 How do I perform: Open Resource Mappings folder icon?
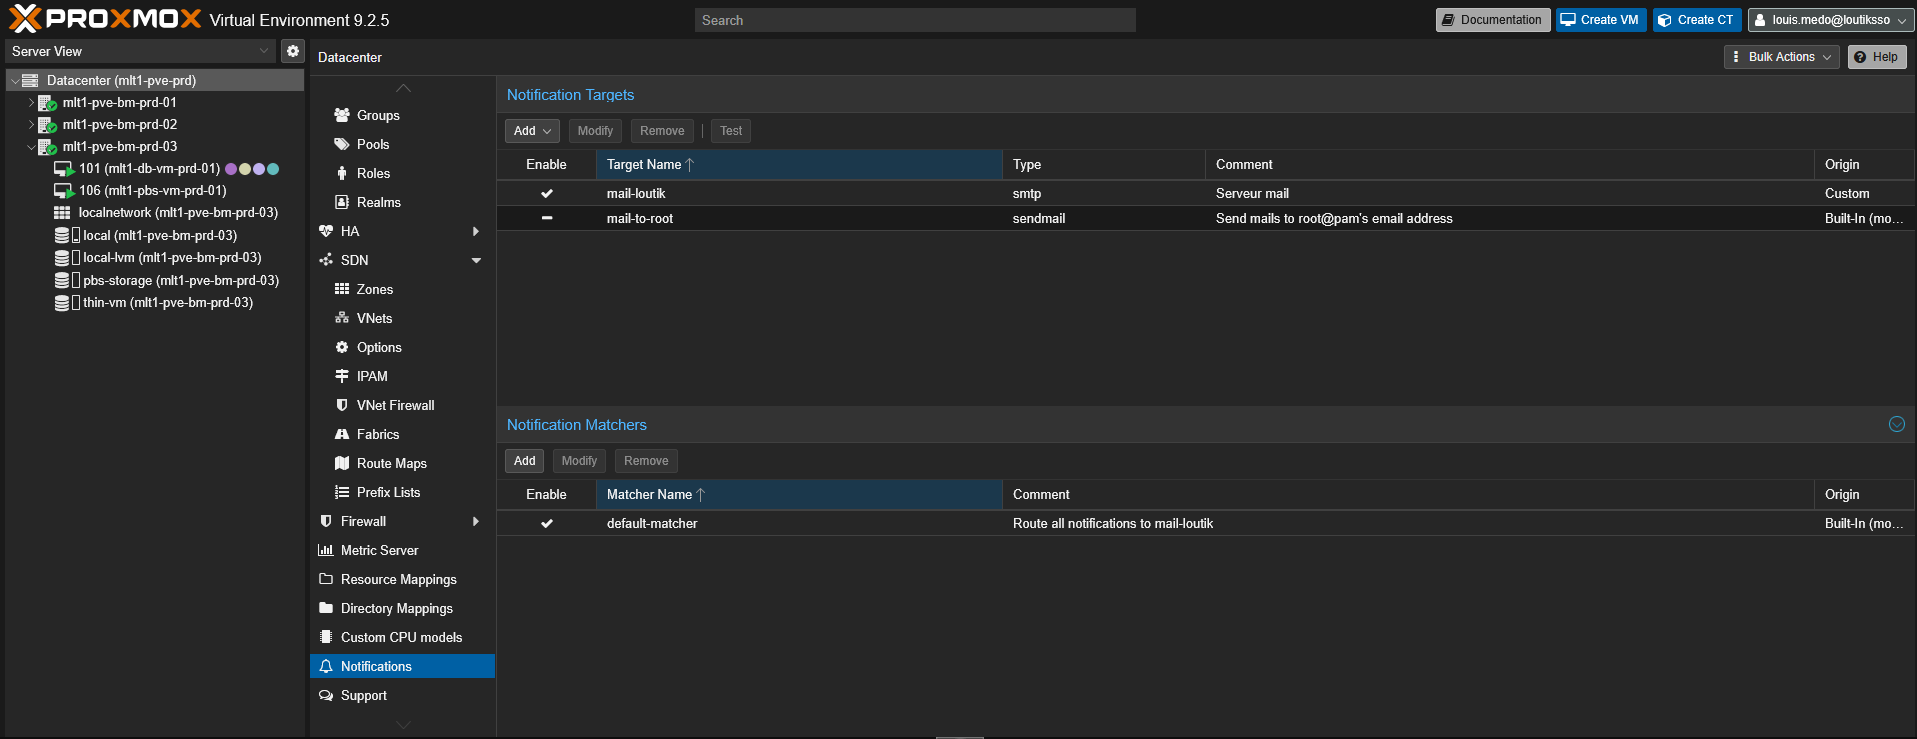point(326,579)
